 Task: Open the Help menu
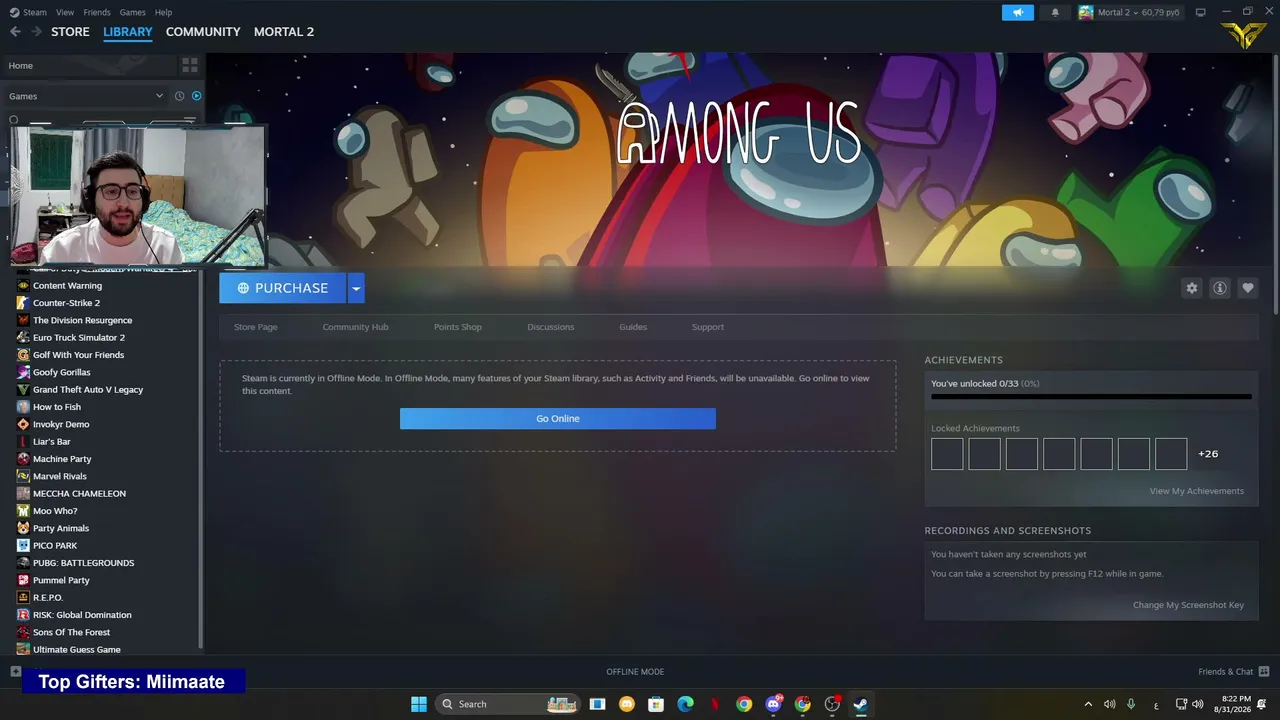164,12
